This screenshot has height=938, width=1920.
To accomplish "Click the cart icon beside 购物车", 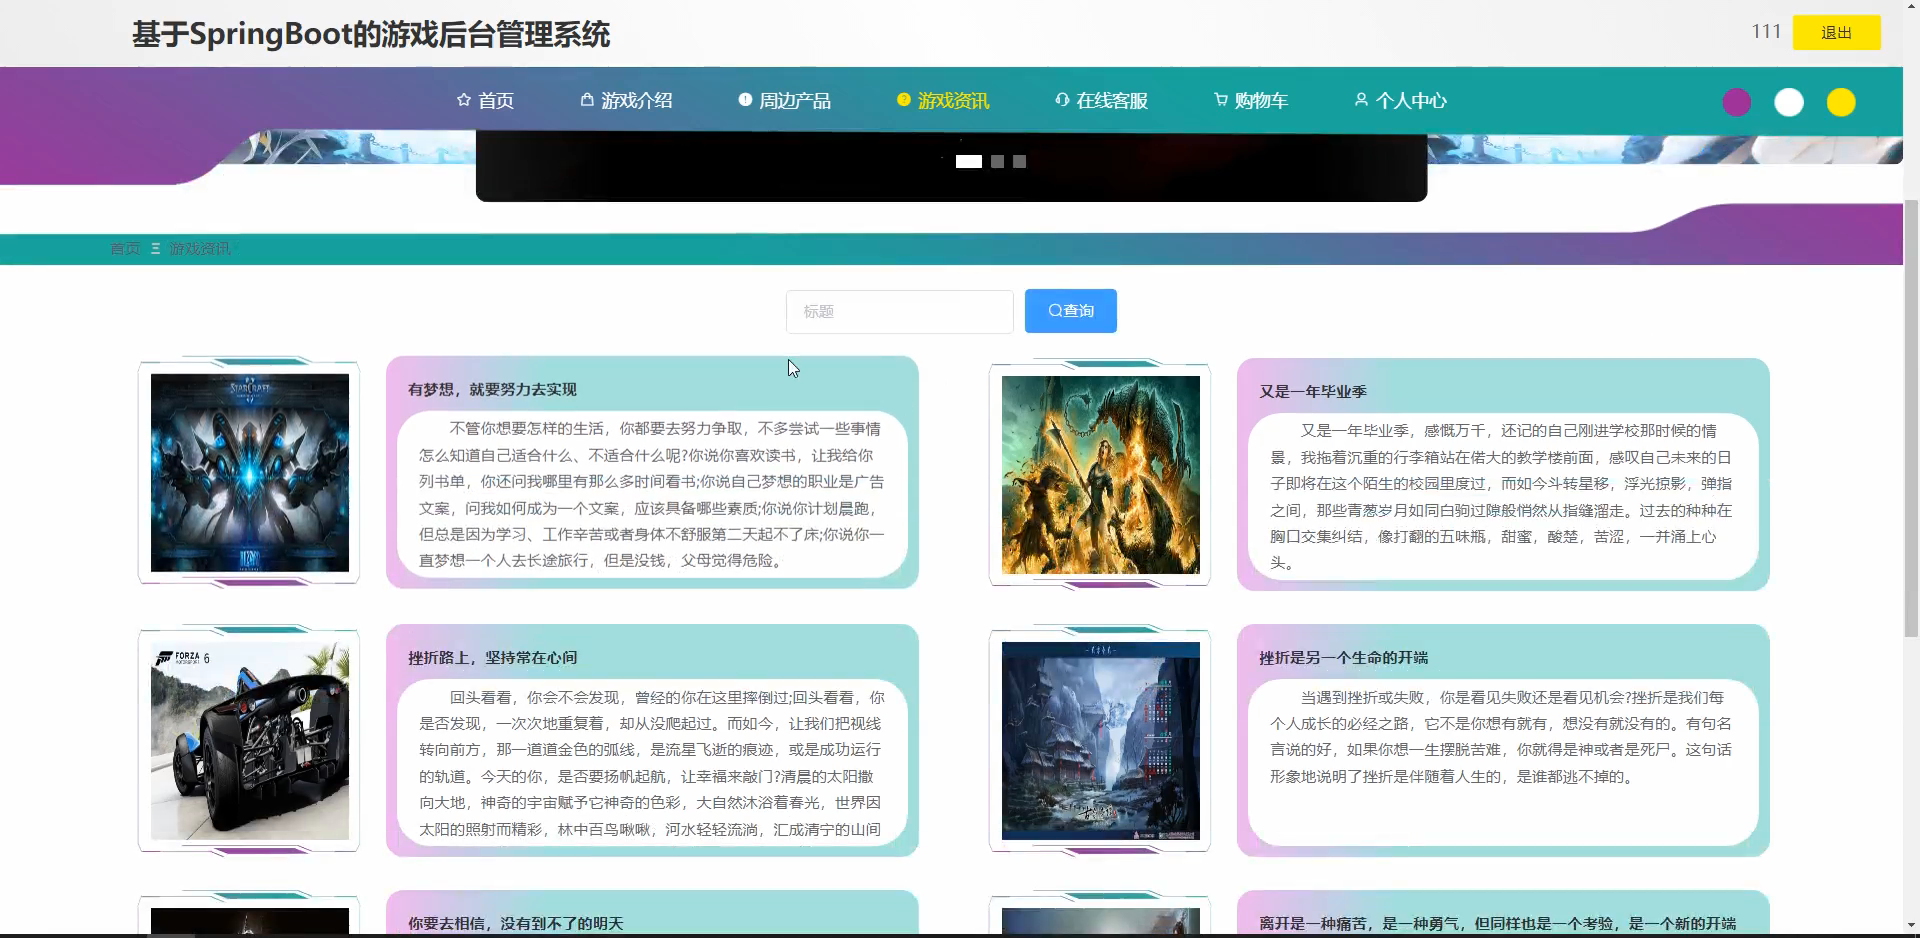I will (x=1221, y=100).
